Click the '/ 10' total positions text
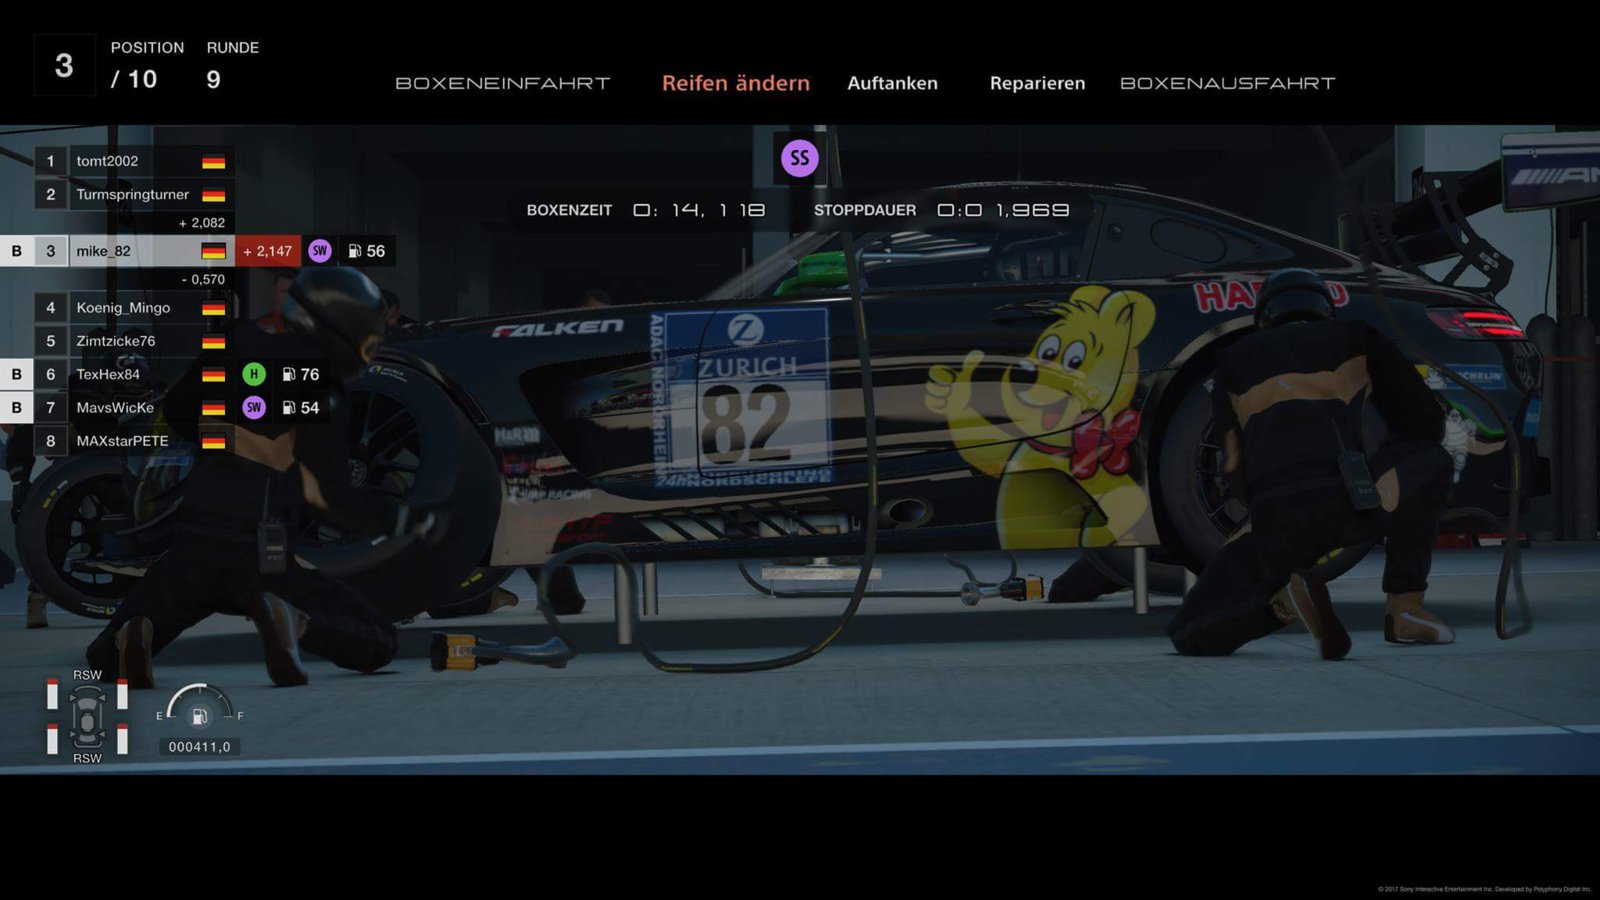Image resolution: width=1600 pixels, height=900 pixels. [x=134, y=79]
